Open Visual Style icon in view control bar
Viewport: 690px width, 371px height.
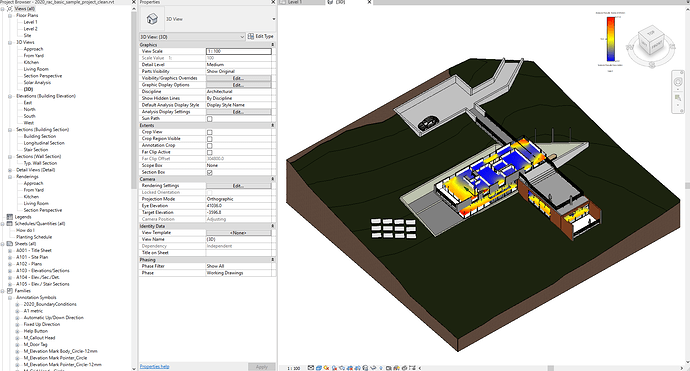(x=319, y=367)
